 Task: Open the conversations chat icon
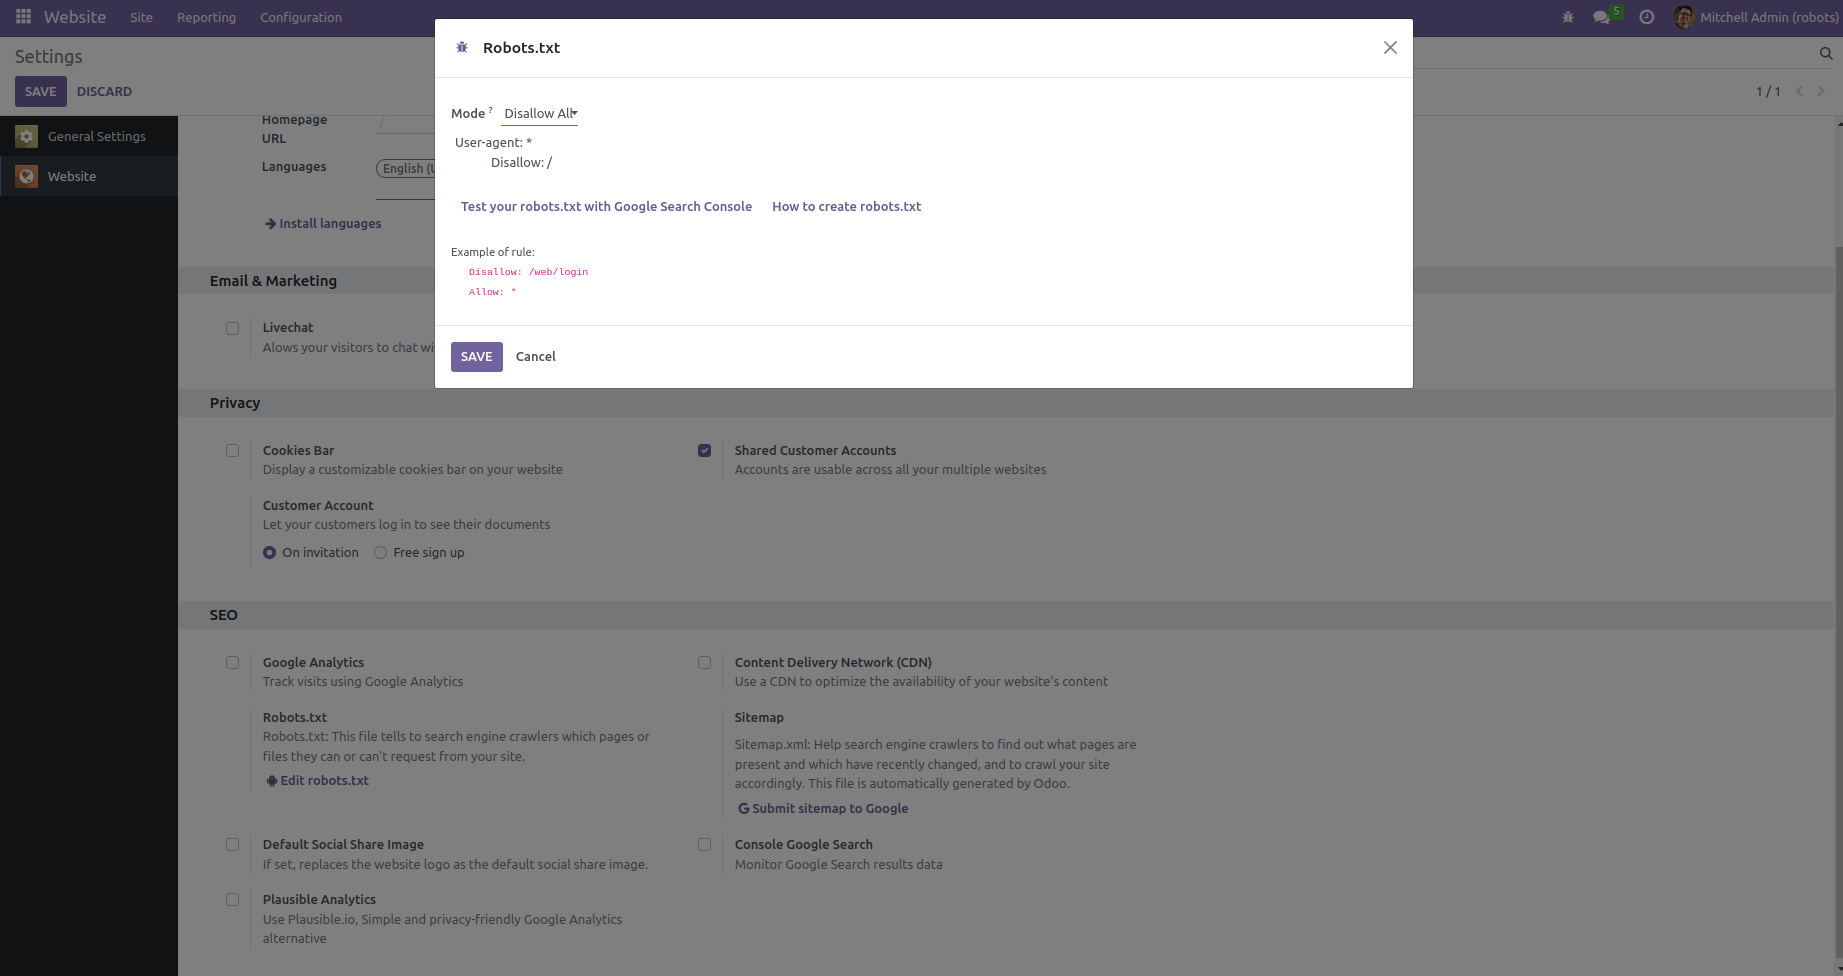pos(1601,17)
